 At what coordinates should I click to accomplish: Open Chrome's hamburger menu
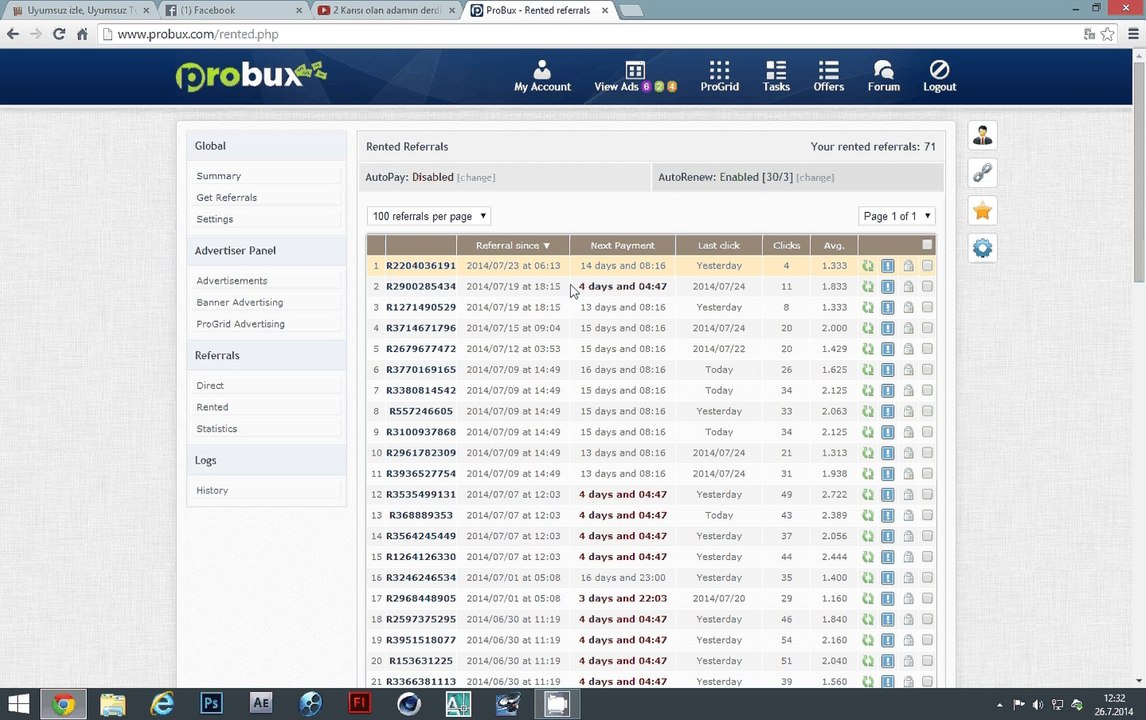point(1133,34)
